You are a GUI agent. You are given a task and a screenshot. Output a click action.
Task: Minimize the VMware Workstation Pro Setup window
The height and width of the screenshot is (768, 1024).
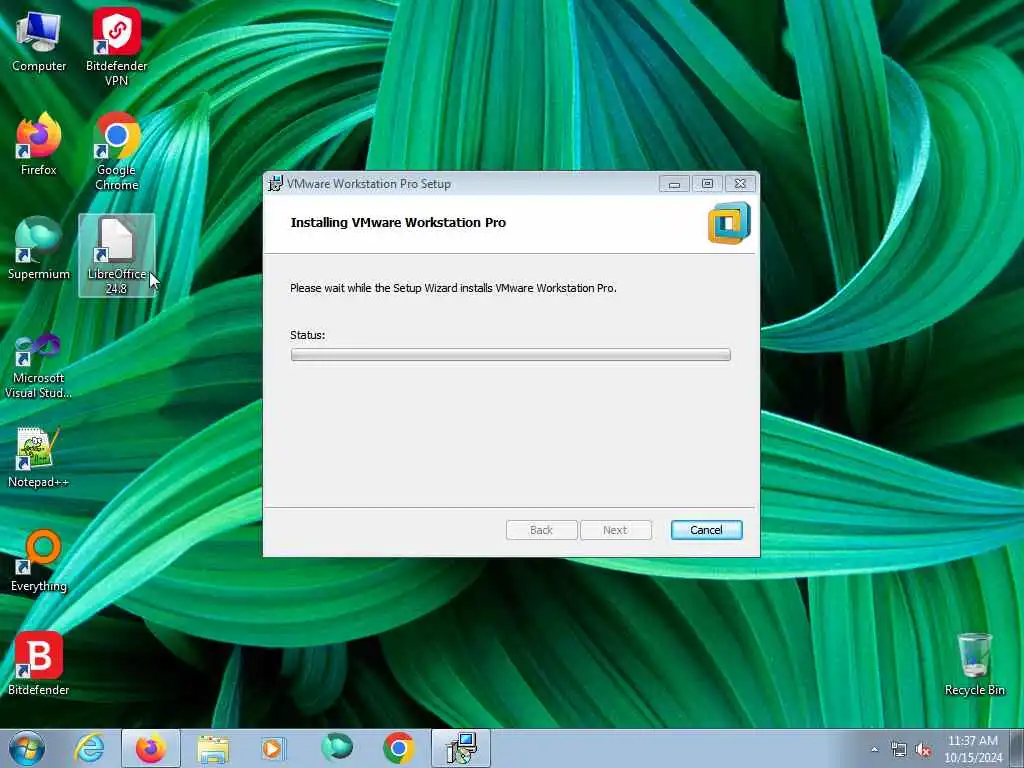click(x=674, y=184)
